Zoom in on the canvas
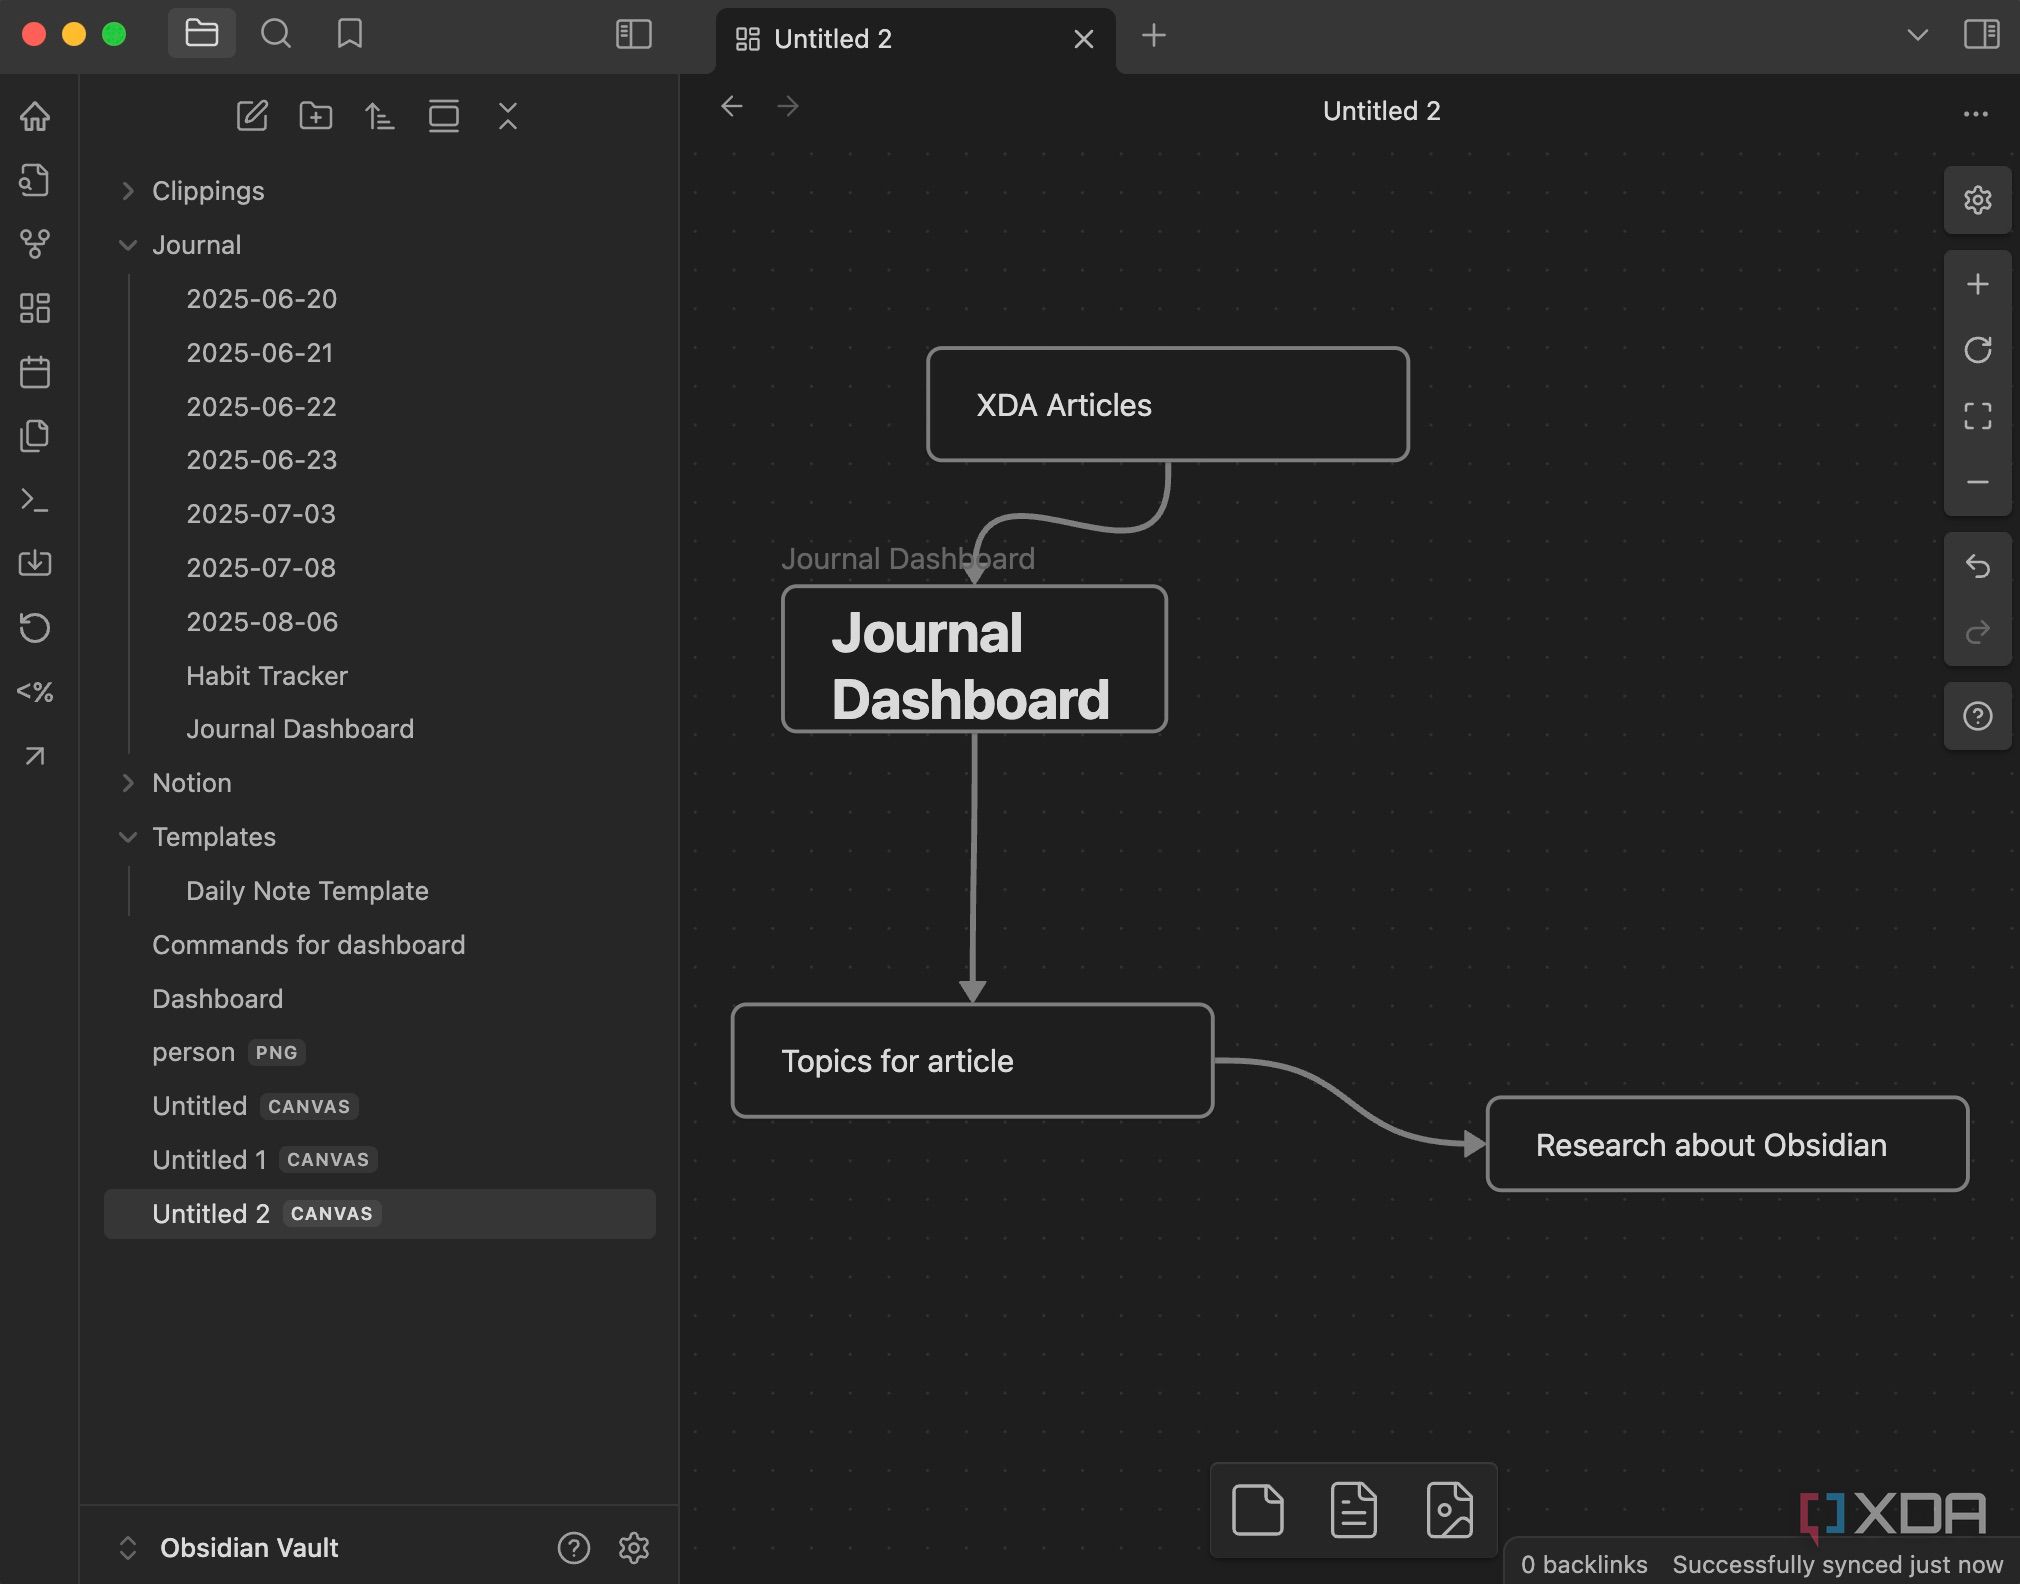 [1977, 284]
